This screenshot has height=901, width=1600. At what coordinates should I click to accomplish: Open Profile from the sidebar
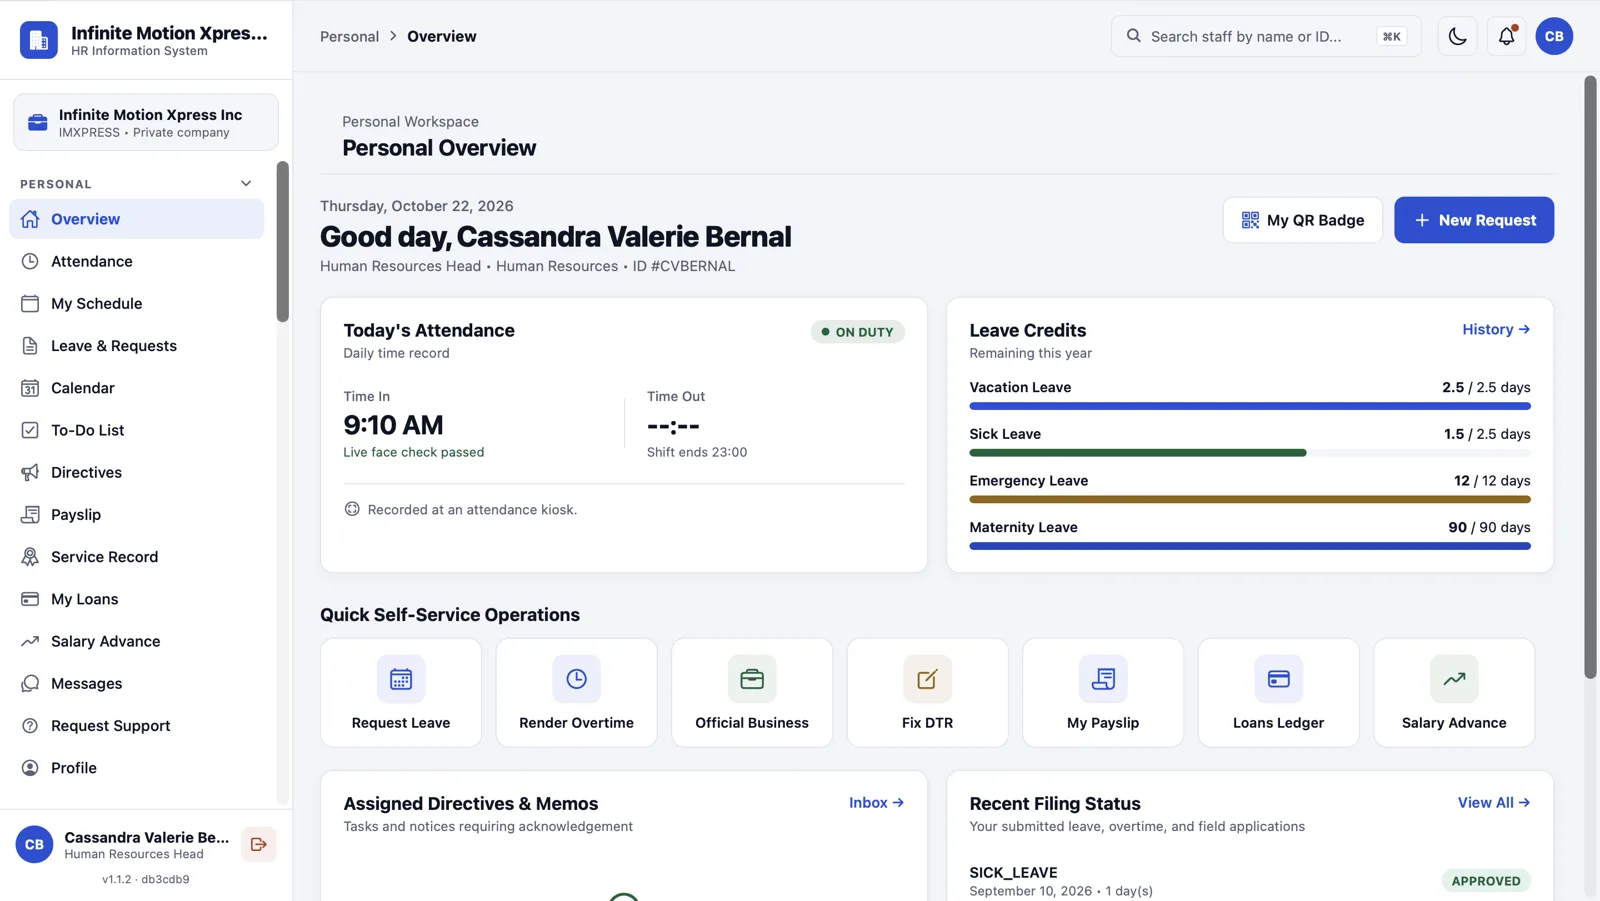coord(137,768)
